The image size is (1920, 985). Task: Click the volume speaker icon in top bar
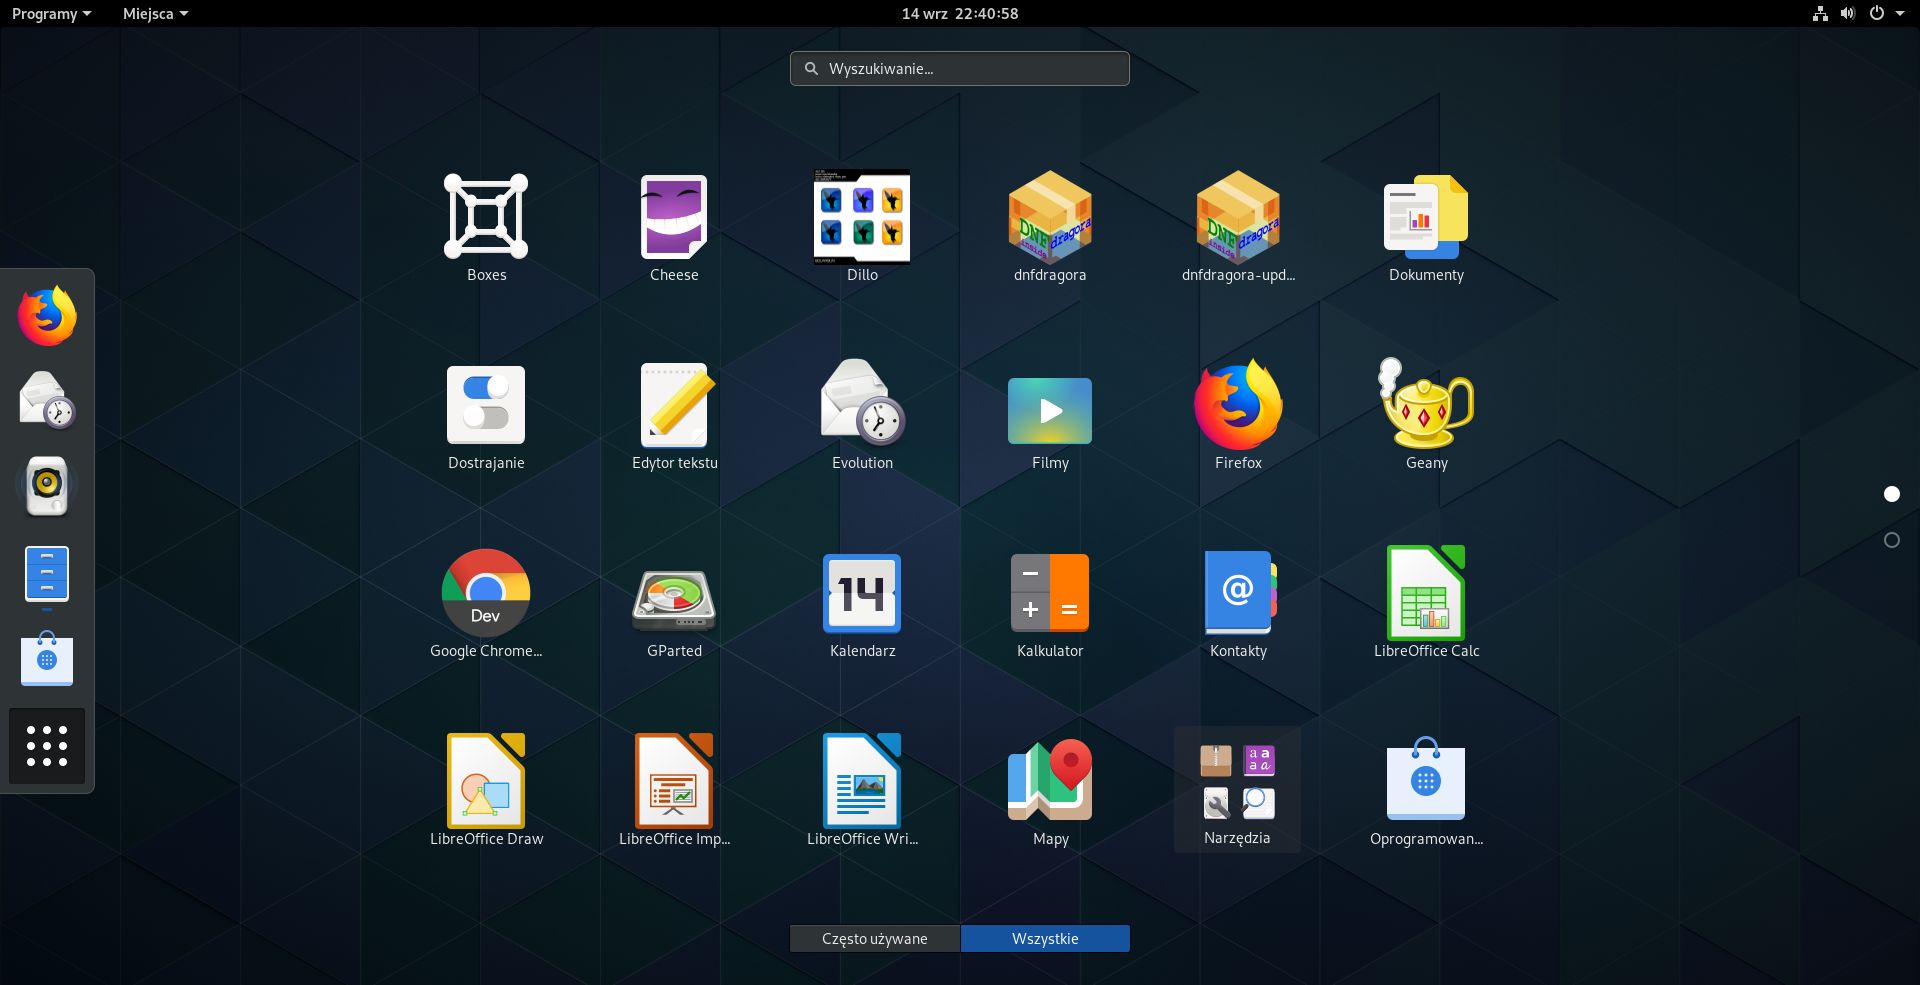click(x=1848, y=14)
